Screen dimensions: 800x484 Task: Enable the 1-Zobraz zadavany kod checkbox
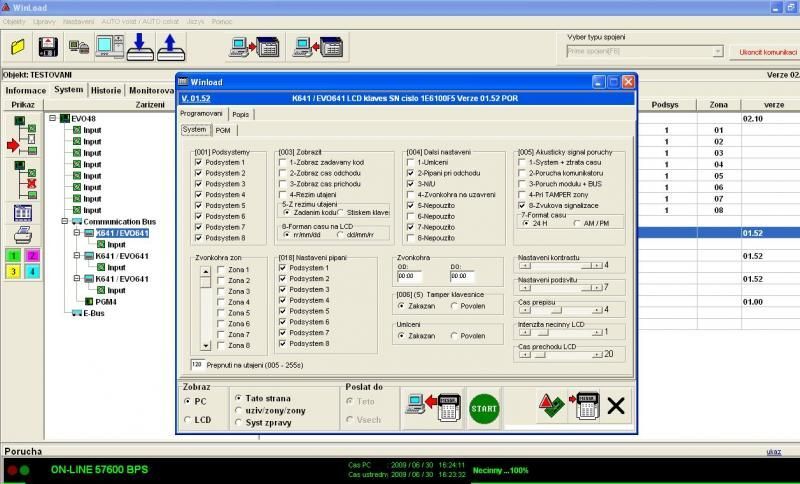coord(282,161)
